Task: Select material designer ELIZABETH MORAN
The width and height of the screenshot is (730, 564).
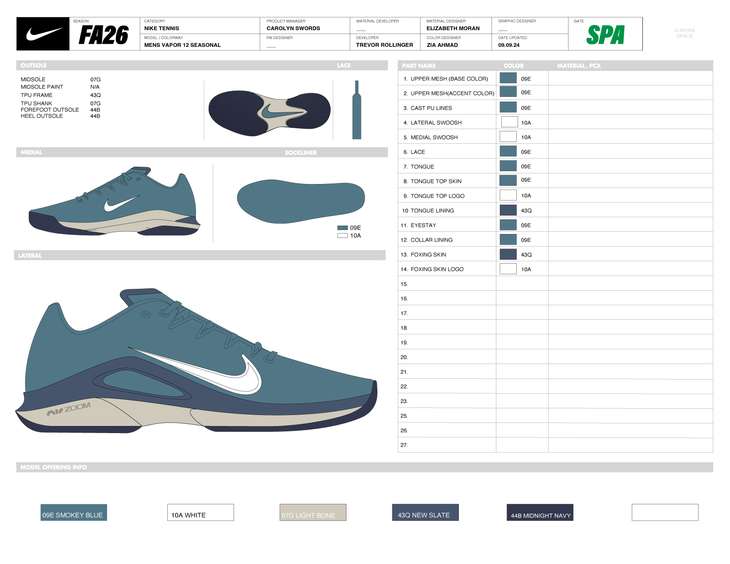Action: pos(453,28)
